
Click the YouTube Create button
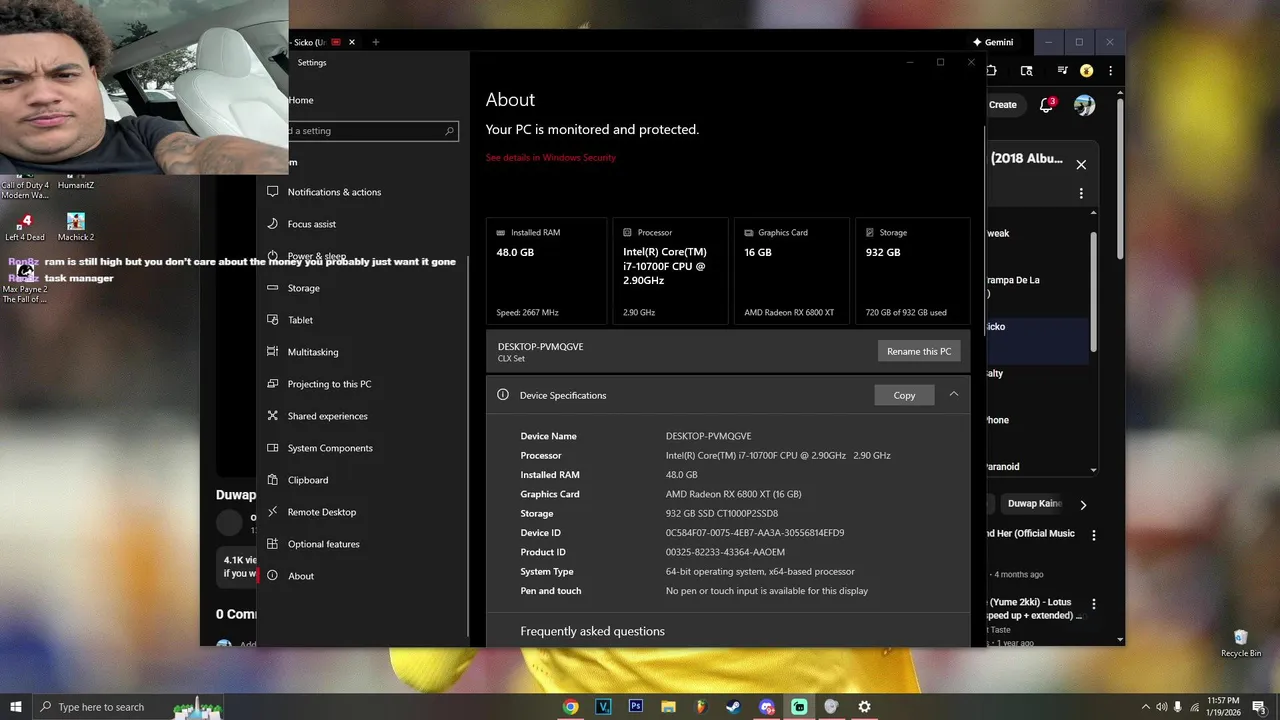pyautogui.click(x=1002, y=105)
